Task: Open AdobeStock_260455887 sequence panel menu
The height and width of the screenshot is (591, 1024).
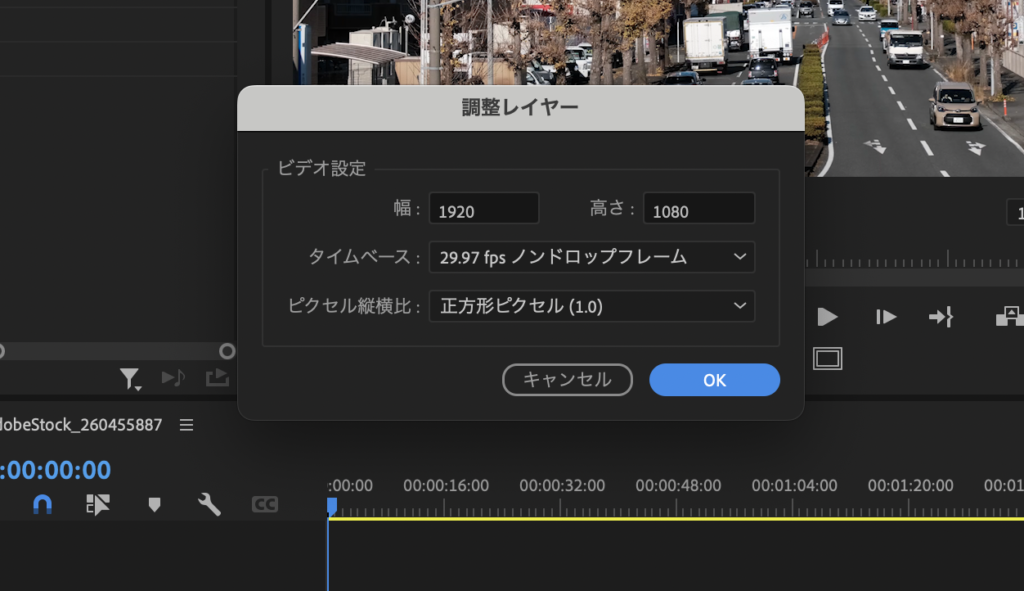Action: click(x=186, y=425)
